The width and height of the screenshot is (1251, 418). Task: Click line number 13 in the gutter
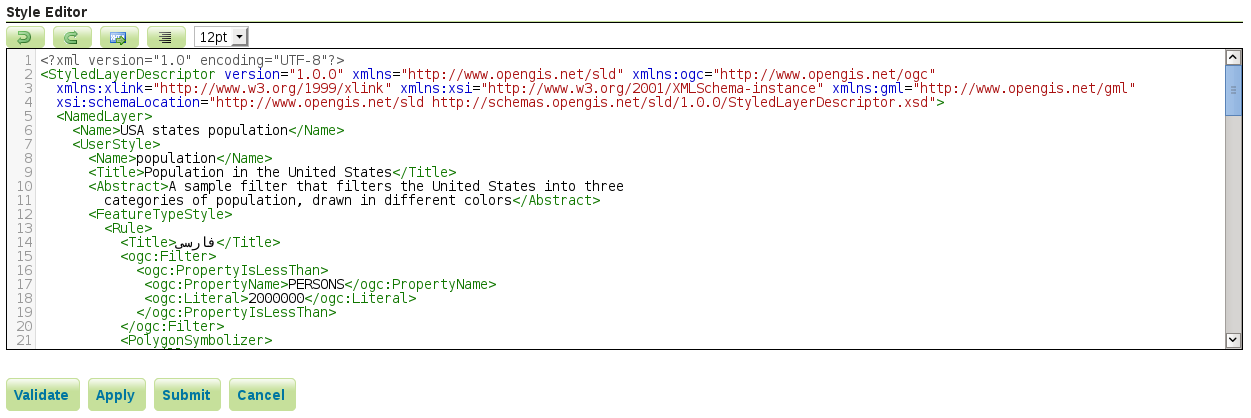26,228
